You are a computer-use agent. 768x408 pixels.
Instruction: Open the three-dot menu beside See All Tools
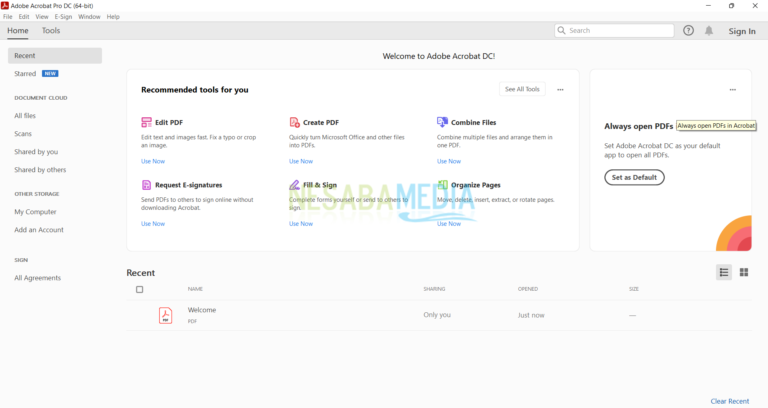tap(560, 90)
